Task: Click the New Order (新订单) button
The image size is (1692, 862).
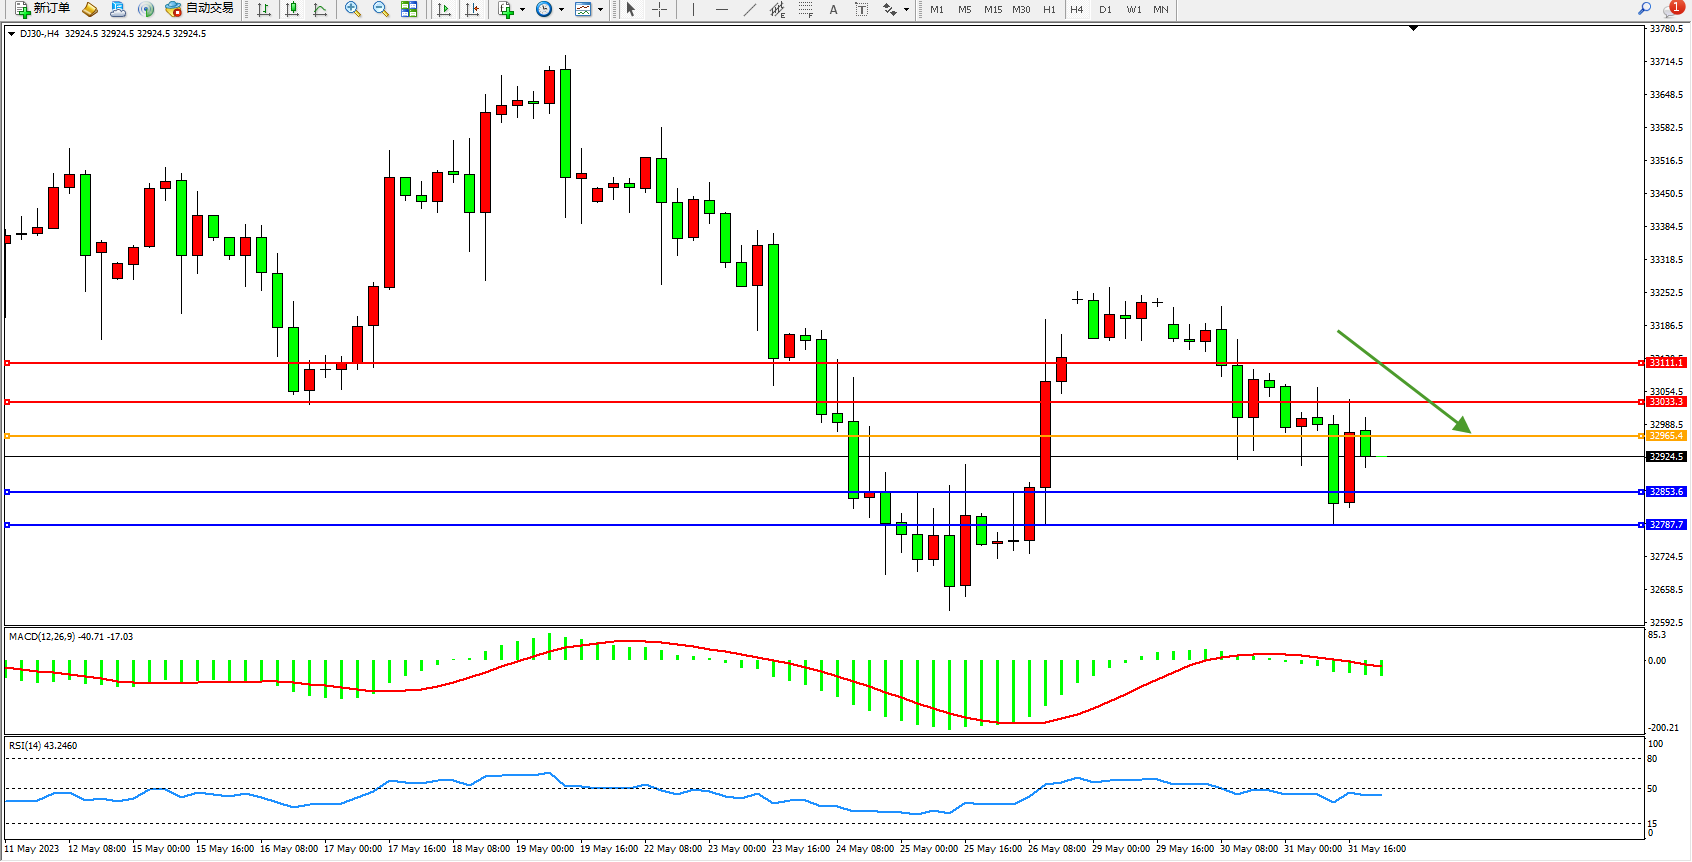Action: (42, 9)
